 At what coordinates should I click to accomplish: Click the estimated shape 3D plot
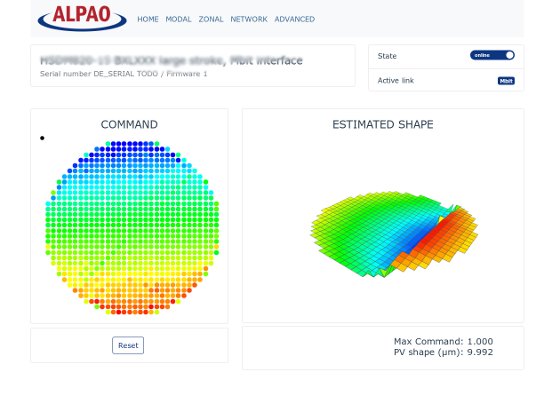tap(394, 234)
